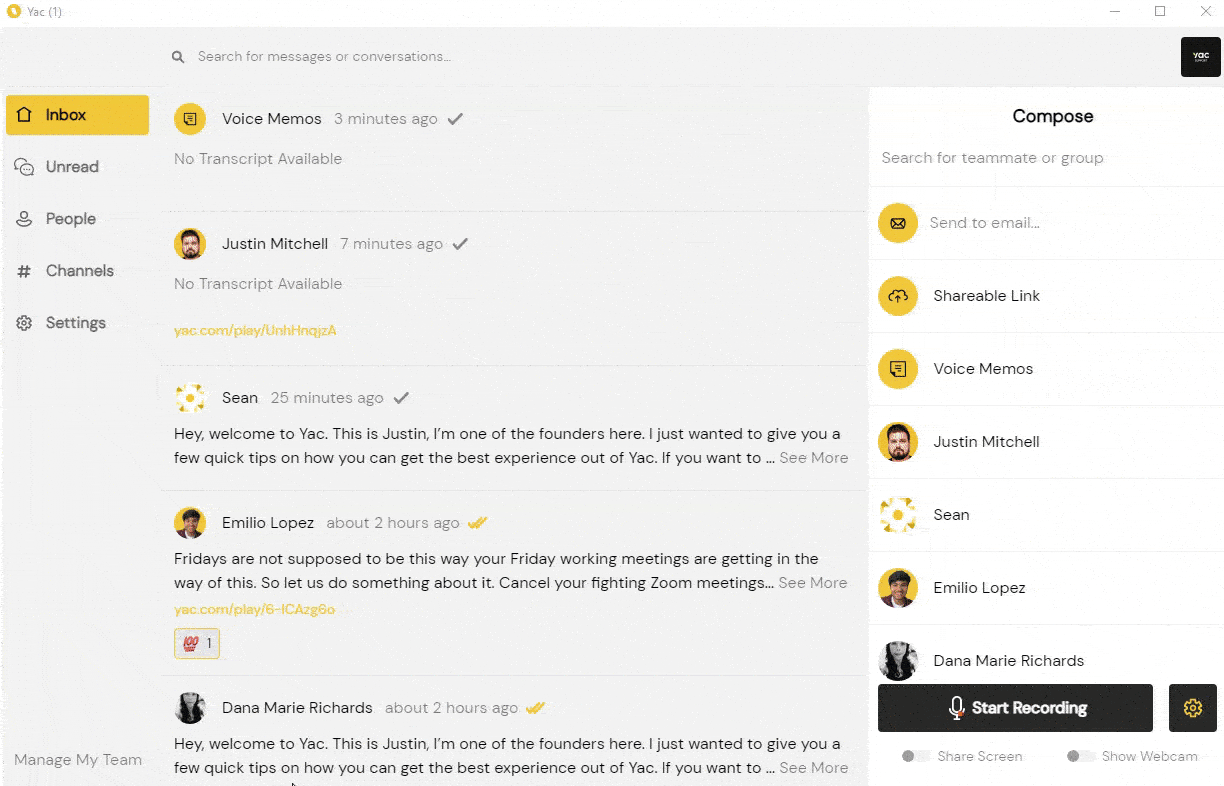The image size is (1224, 786).
Task: Click the Voice Memos icon in Compose panel
Action: (898, 369)
